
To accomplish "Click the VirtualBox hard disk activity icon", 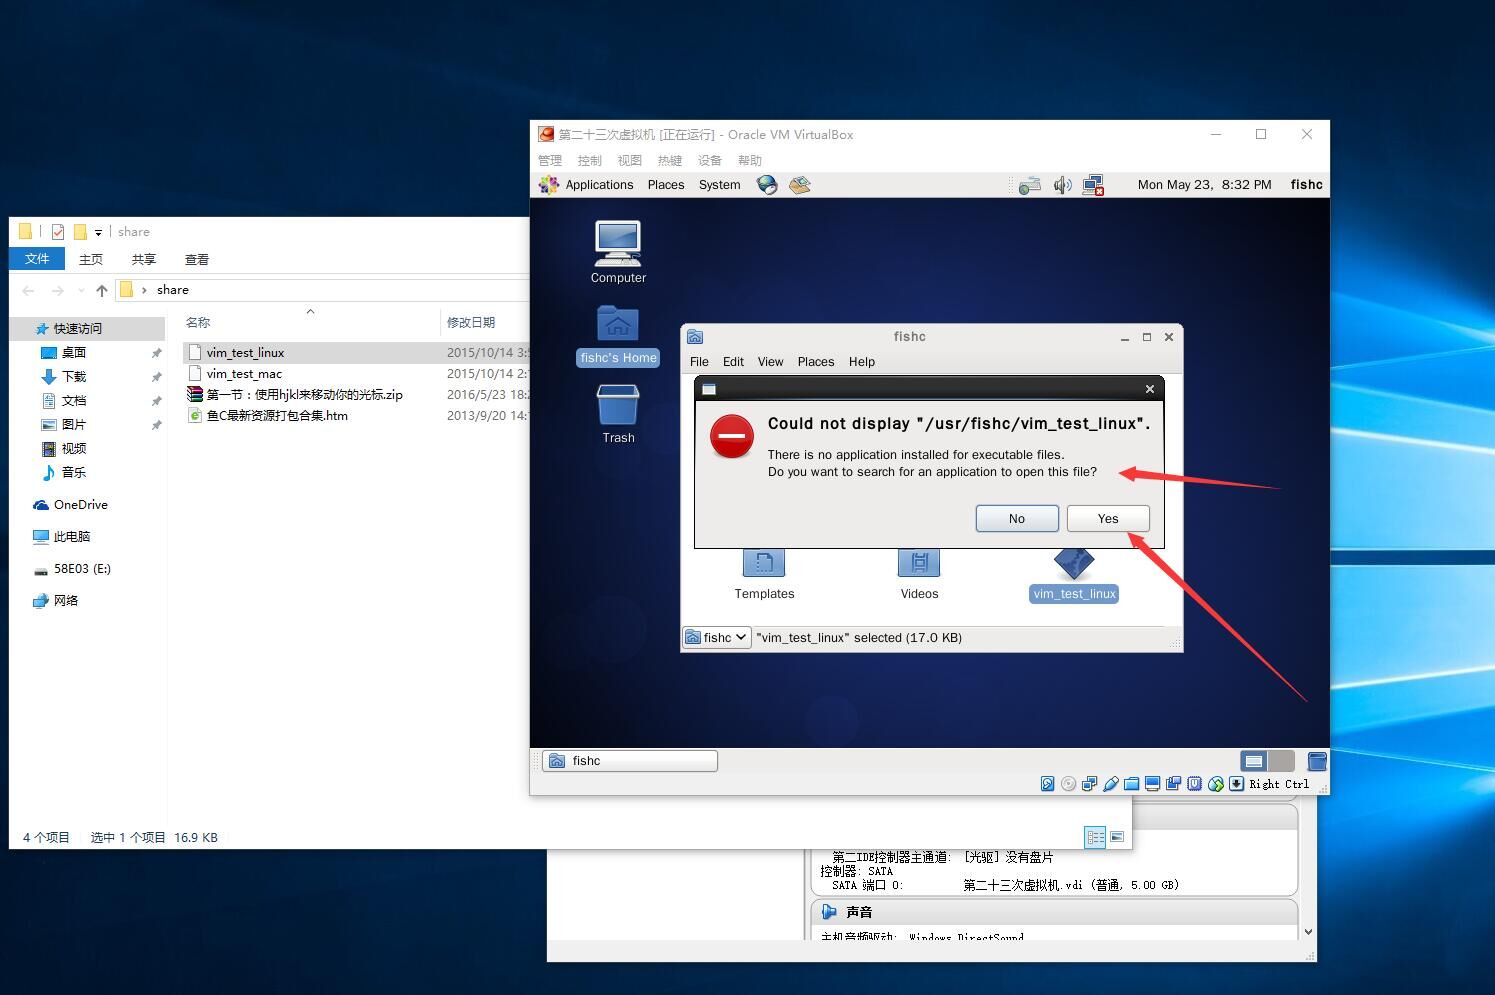I will click(1047, 784).
